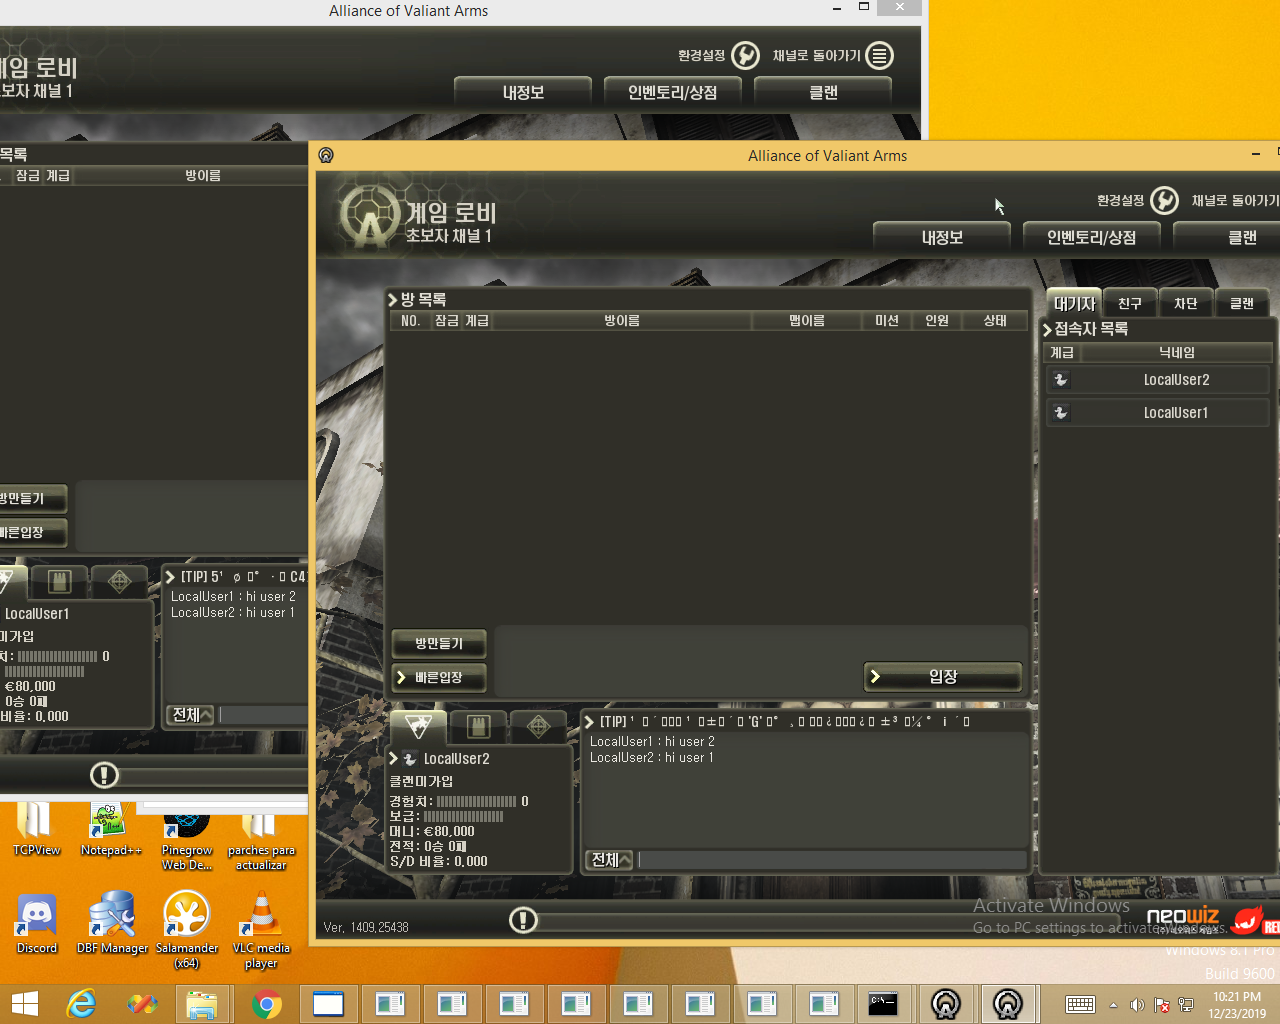Switch to the 친구 friends tab
Image resolution: width=1280 pixels, height=1024 pixels.
pos(1130,303)
